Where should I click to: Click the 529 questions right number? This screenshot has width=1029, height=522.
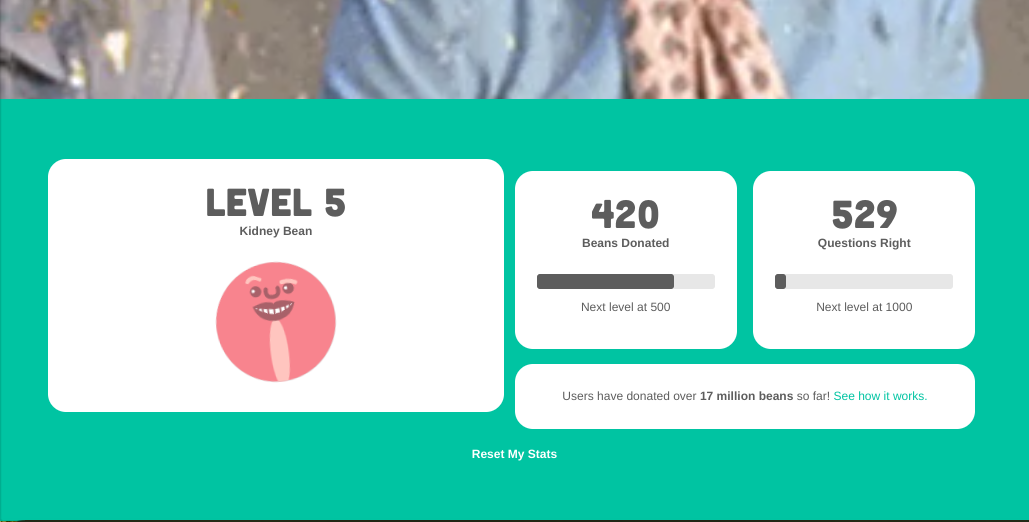pyautogui.click(x=864, y=215)
